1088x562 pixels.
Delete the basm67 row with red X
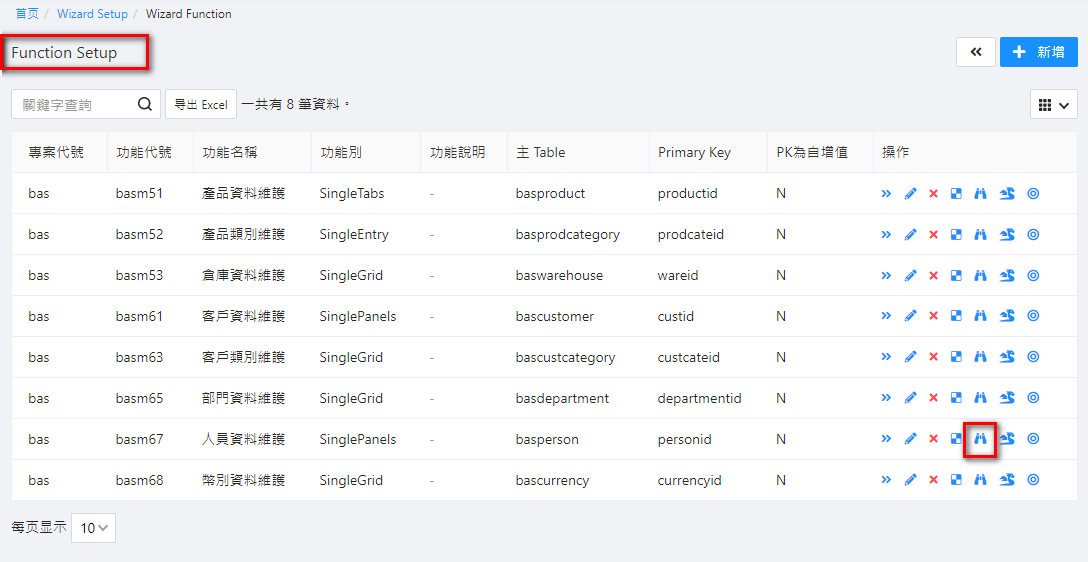[933, 439]
